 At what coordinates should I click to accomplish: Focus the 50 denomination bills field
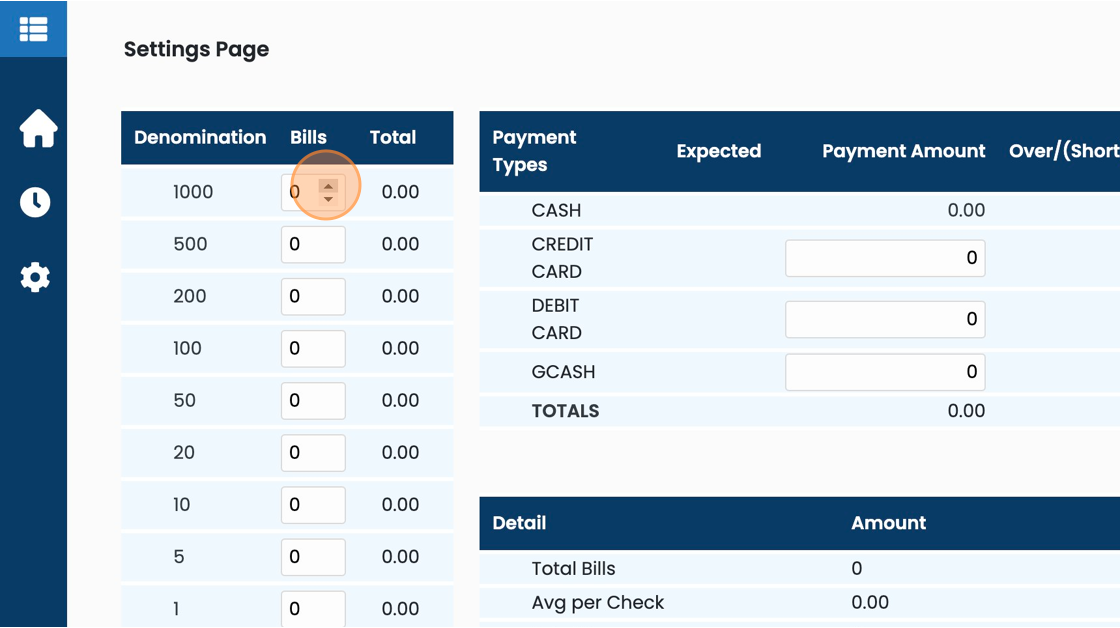coord(313,401)
